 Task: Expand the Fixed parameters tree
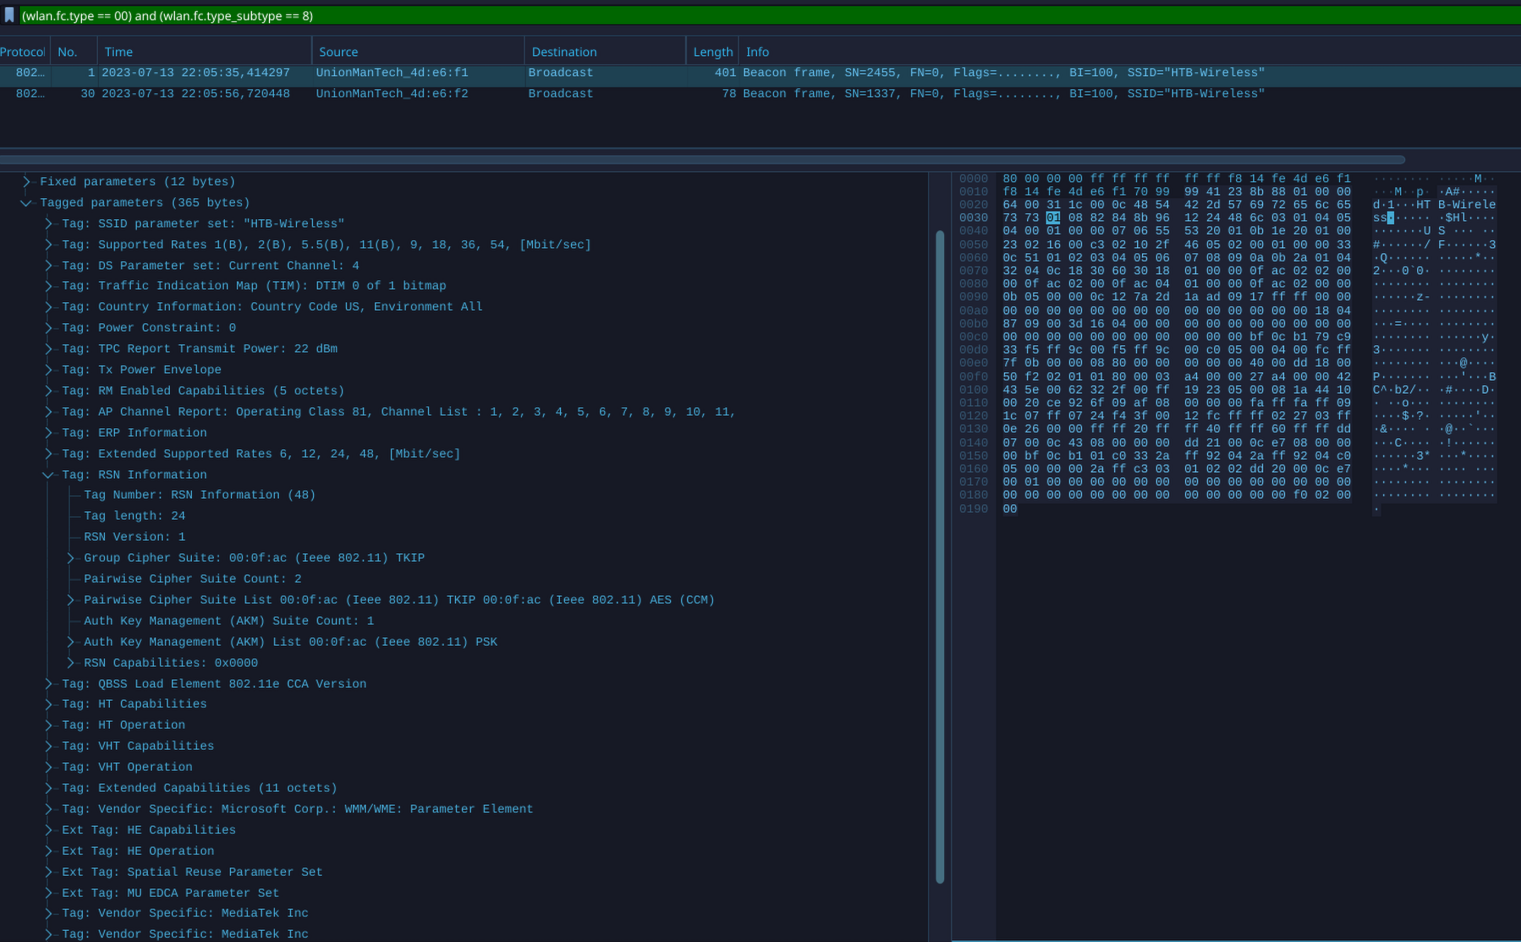point(26,181)
